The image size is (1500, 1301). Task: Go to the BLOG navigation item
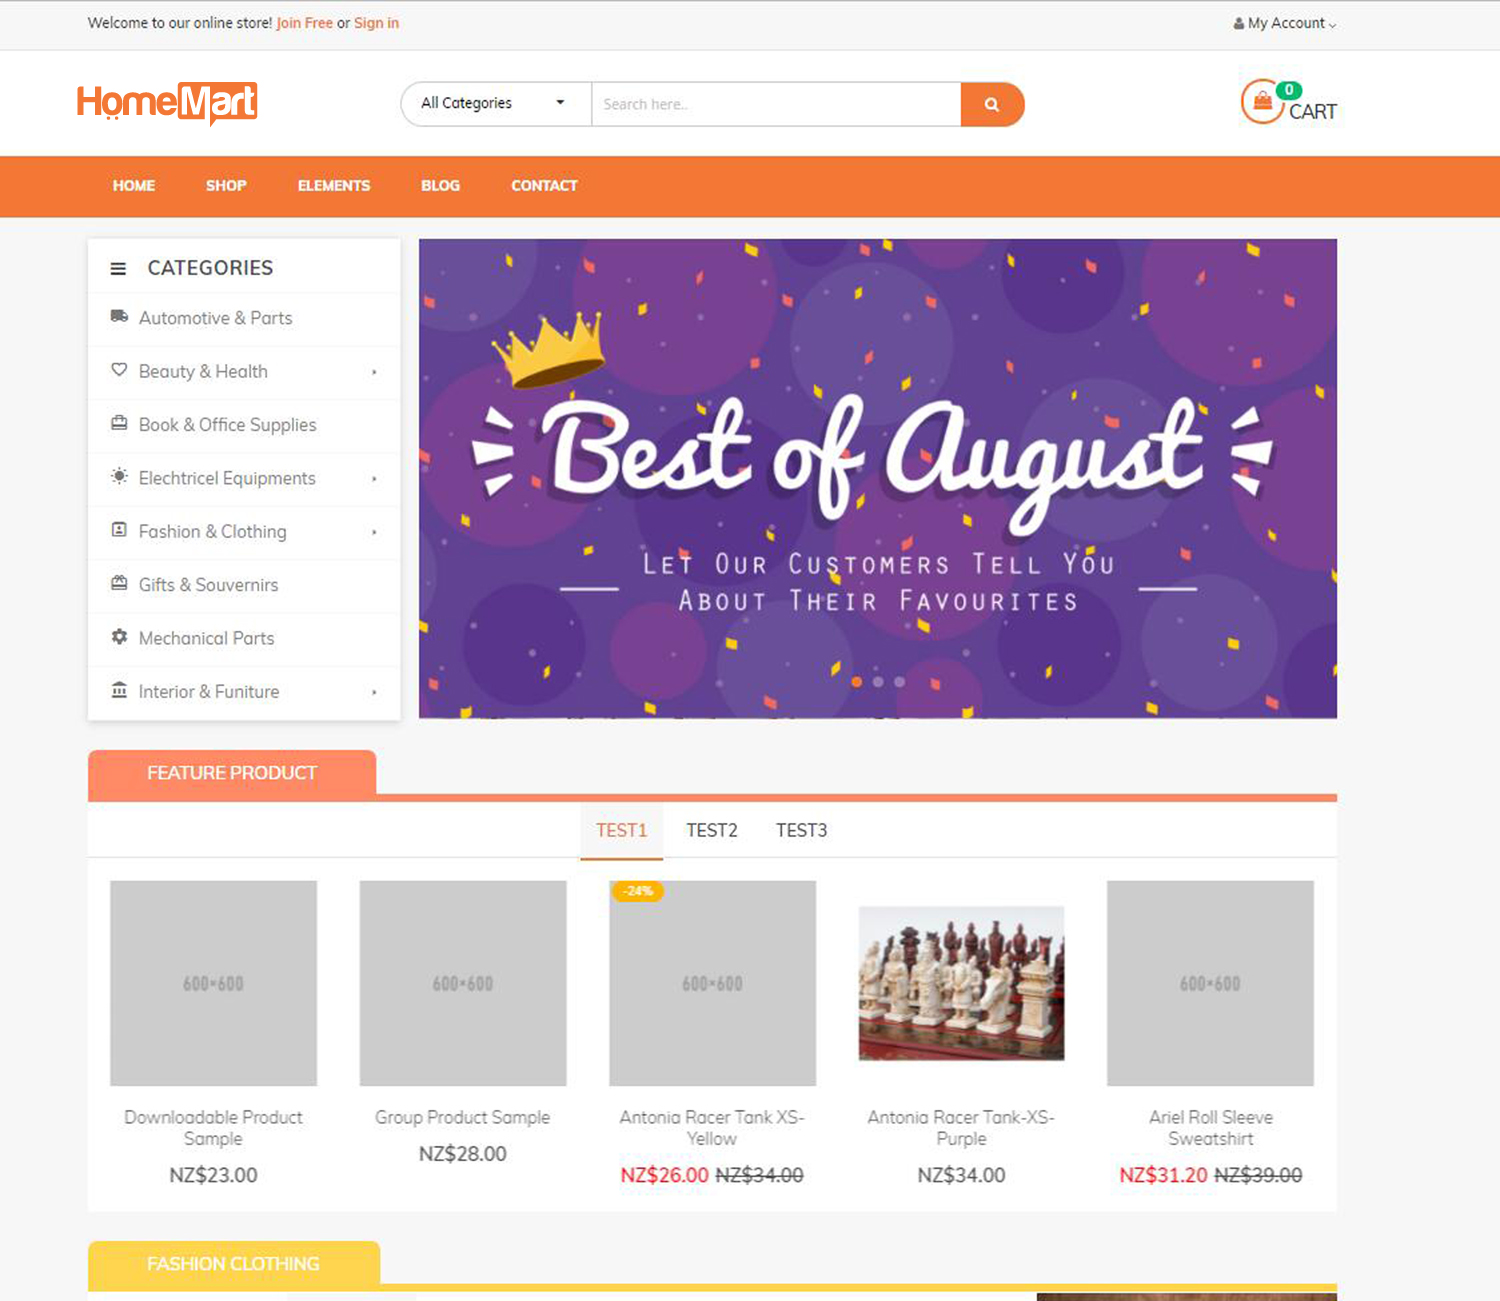tap(440, 186)
